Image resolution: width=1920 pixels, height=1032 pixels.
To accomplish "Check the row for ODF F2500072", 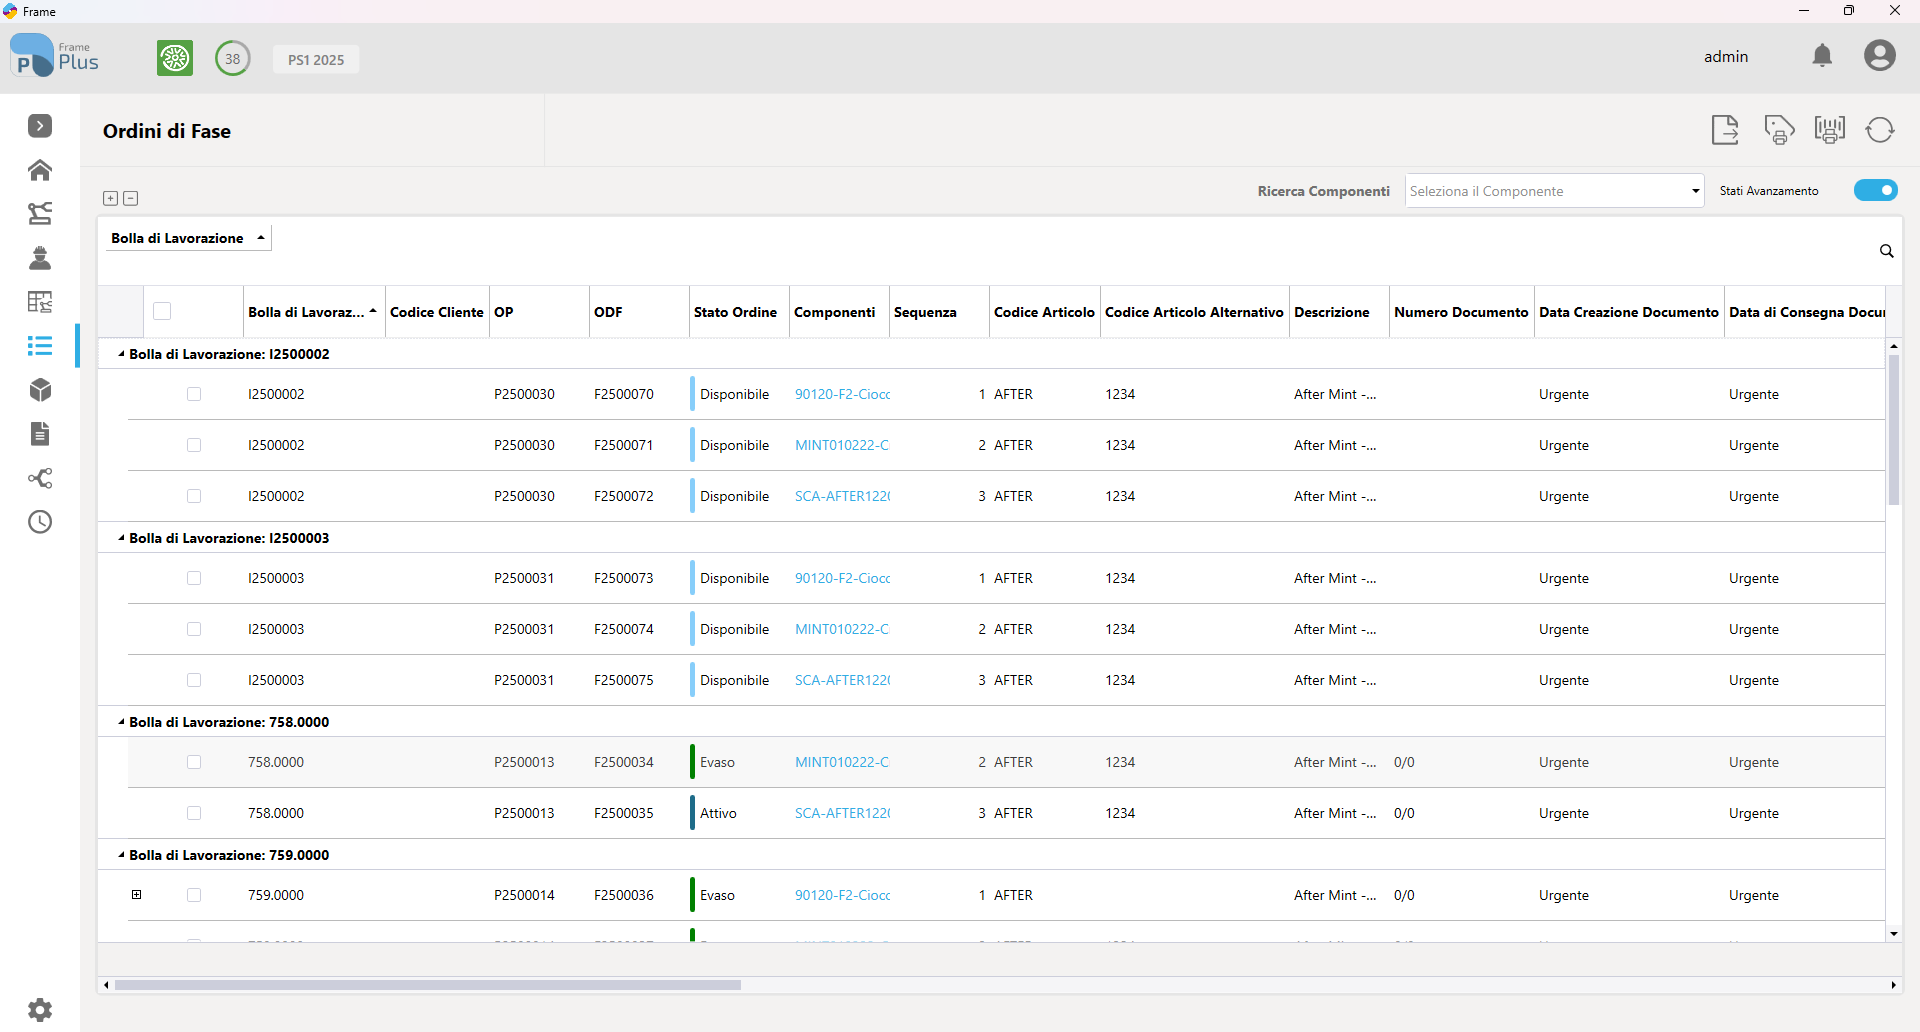I will pos(194,496).
